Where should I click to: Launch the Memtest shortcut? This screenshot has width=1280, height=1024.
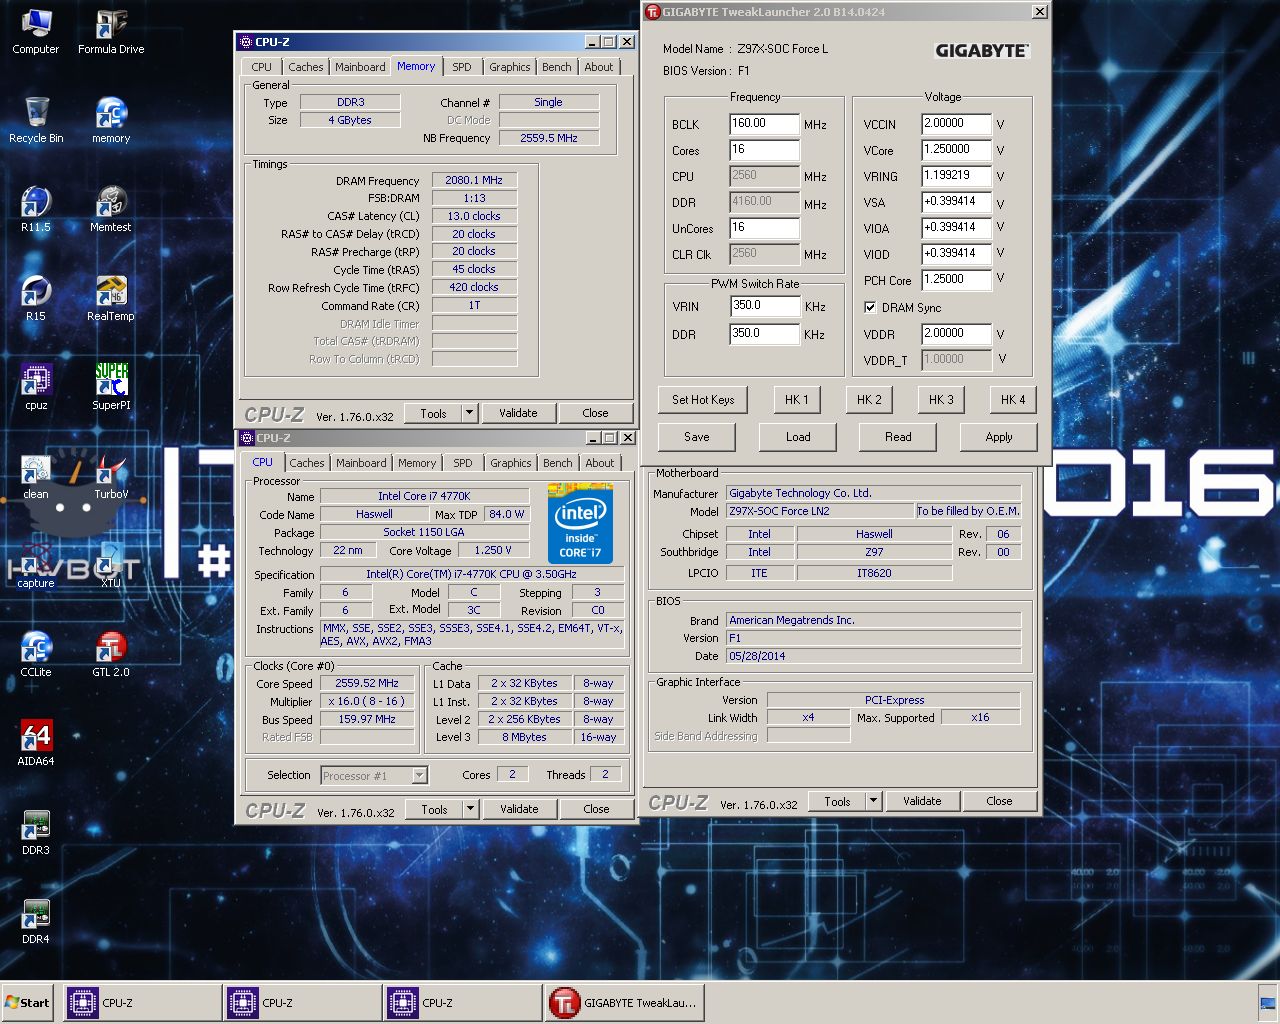click(111, 209)
